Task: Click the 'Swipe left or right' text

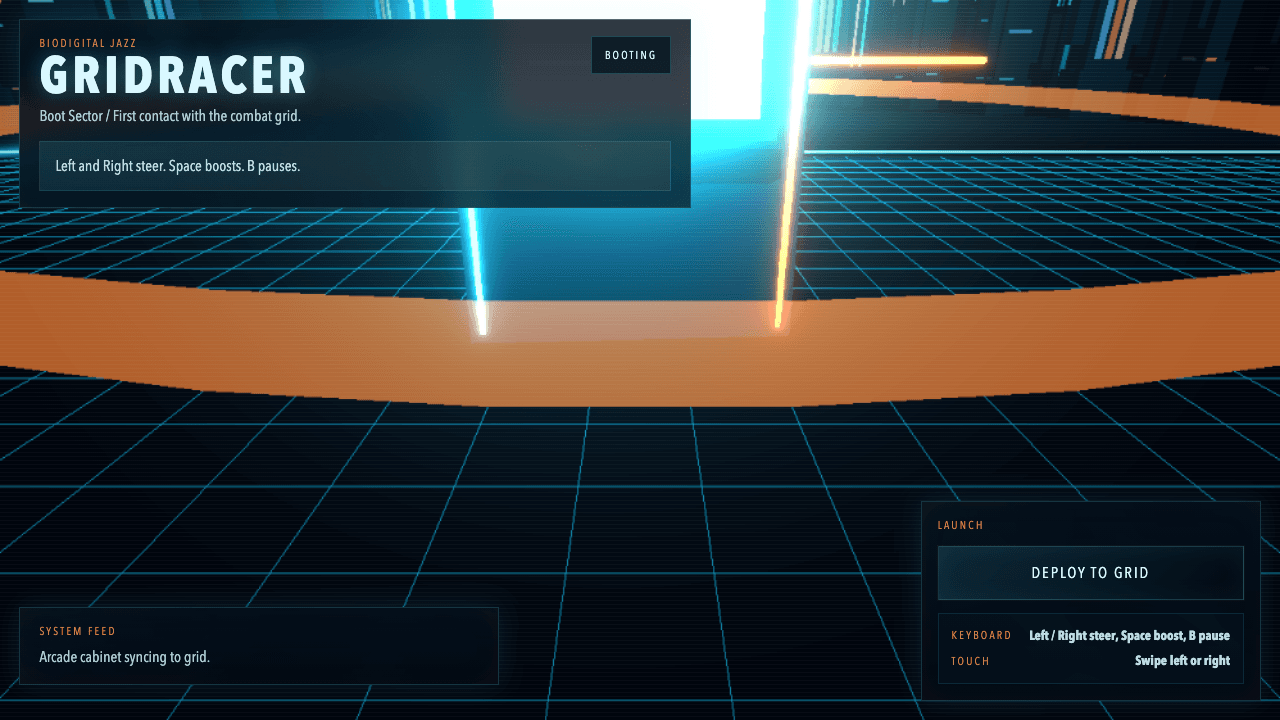Action: (x=1182, y=661)
